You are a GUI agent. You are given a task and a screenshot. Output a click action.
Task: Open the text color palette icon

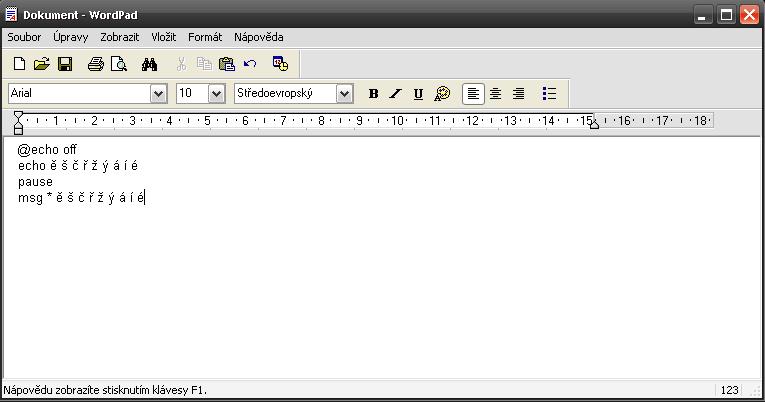coord(442,94)
